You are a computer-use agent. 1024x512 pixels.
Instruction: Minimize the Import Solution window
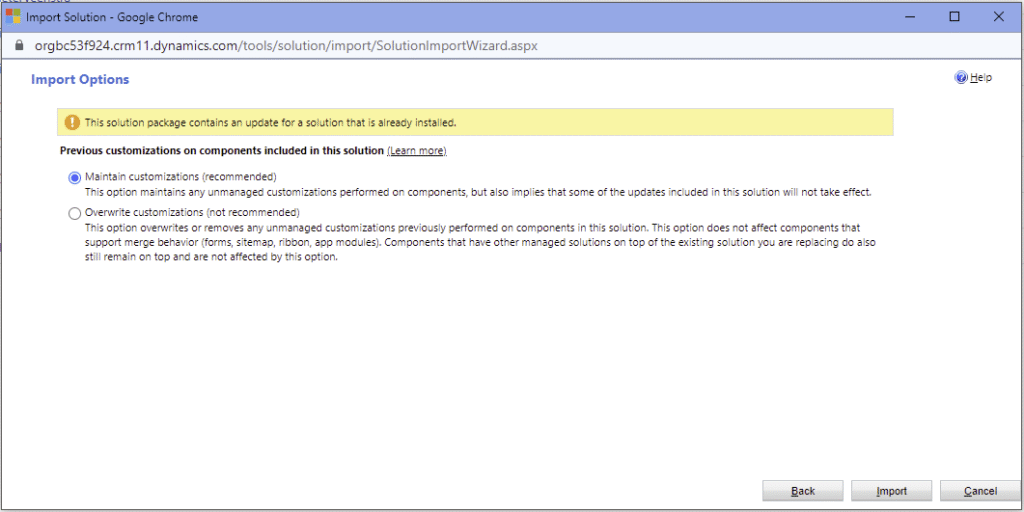click(912, 17)
